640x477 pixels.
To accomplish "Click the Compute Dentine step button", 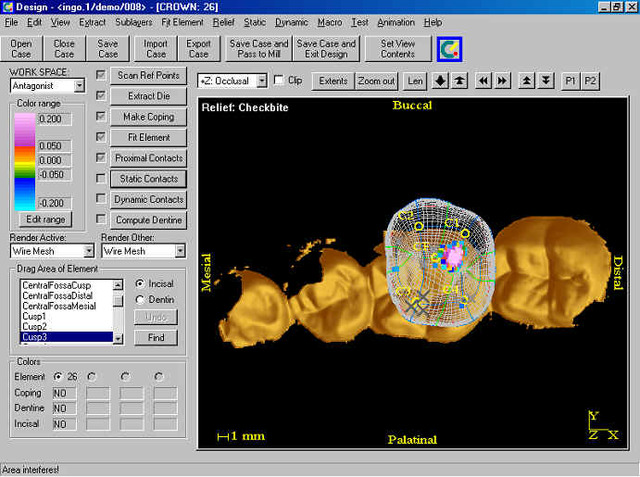I will point(149,220).
